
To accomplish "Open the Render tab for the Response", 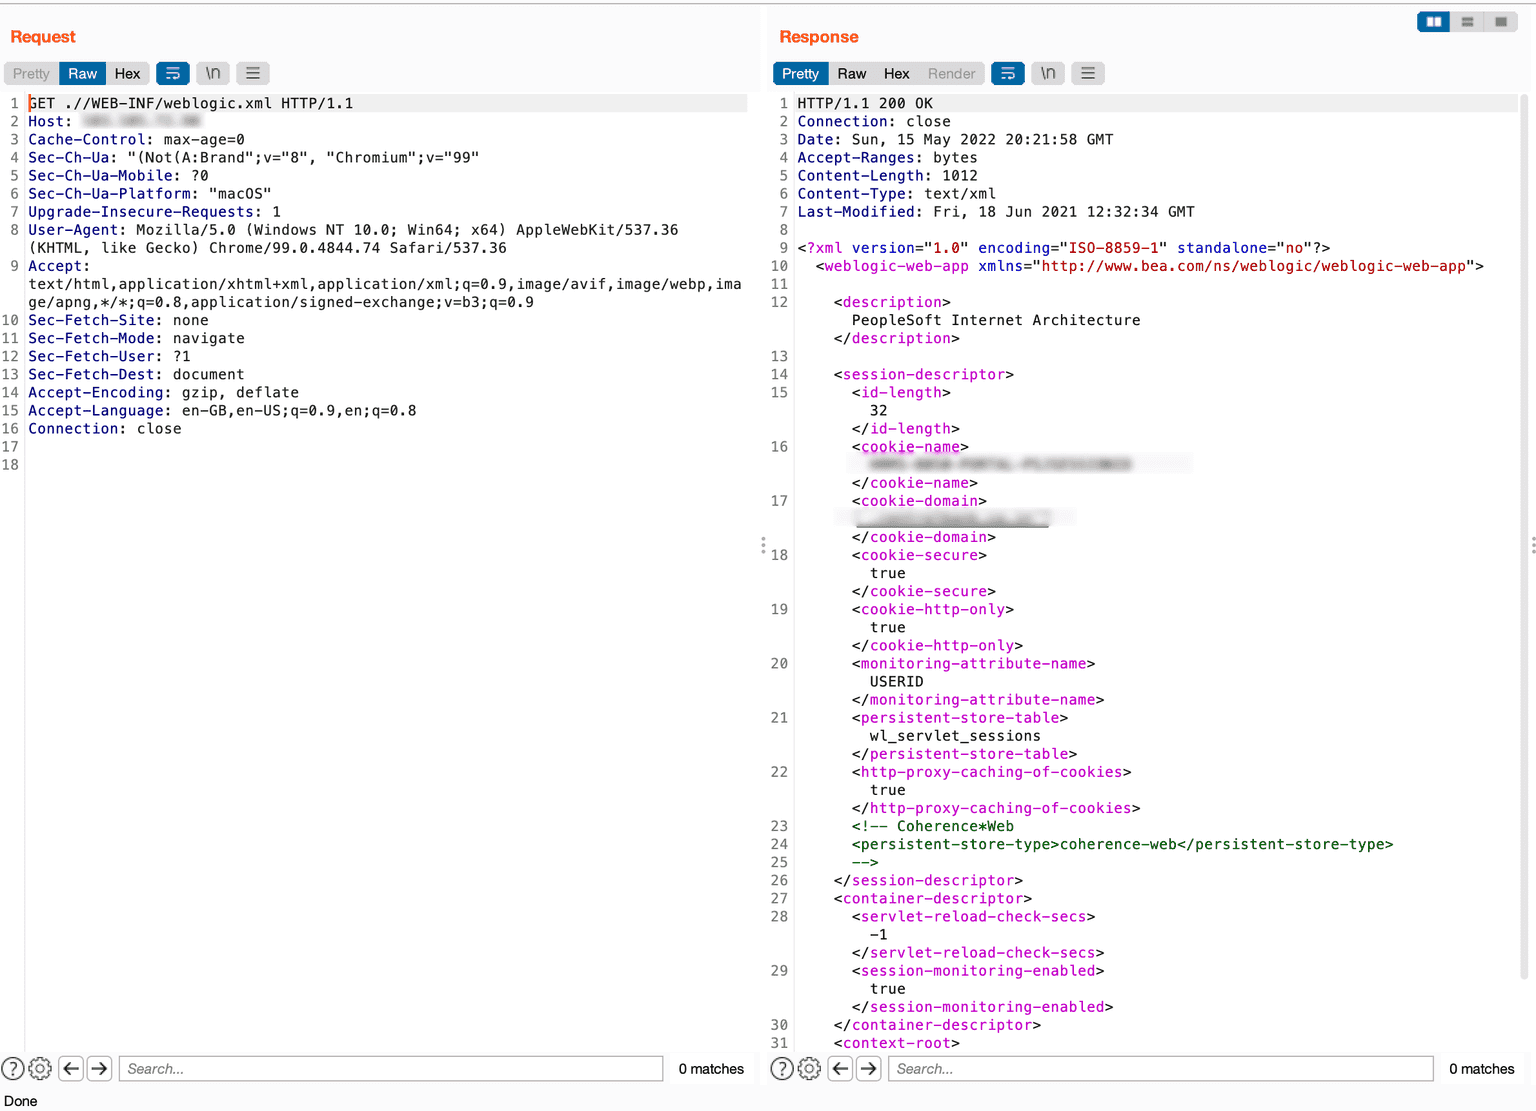I will (x=951, y=73).
